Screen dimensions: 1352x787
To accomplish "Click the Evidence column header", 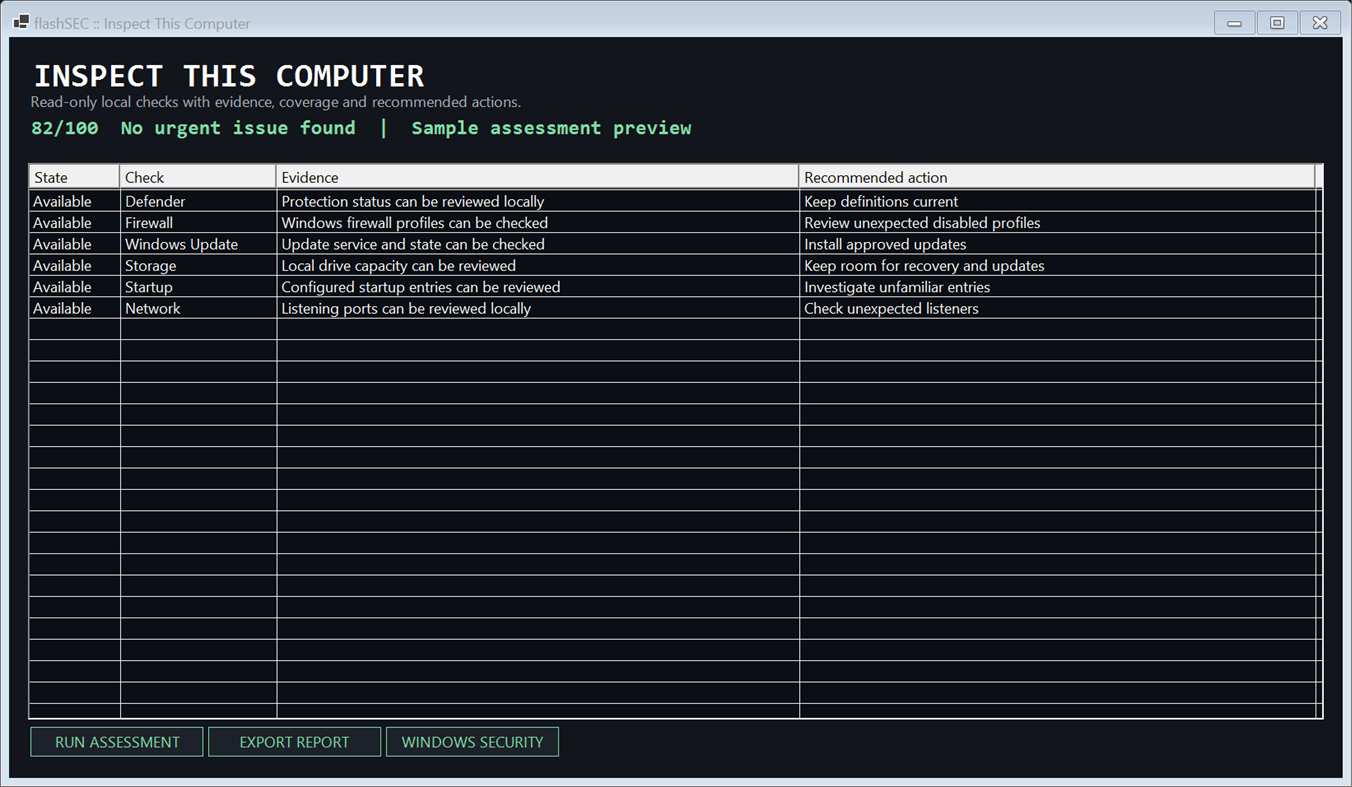I will click(538, 177).
